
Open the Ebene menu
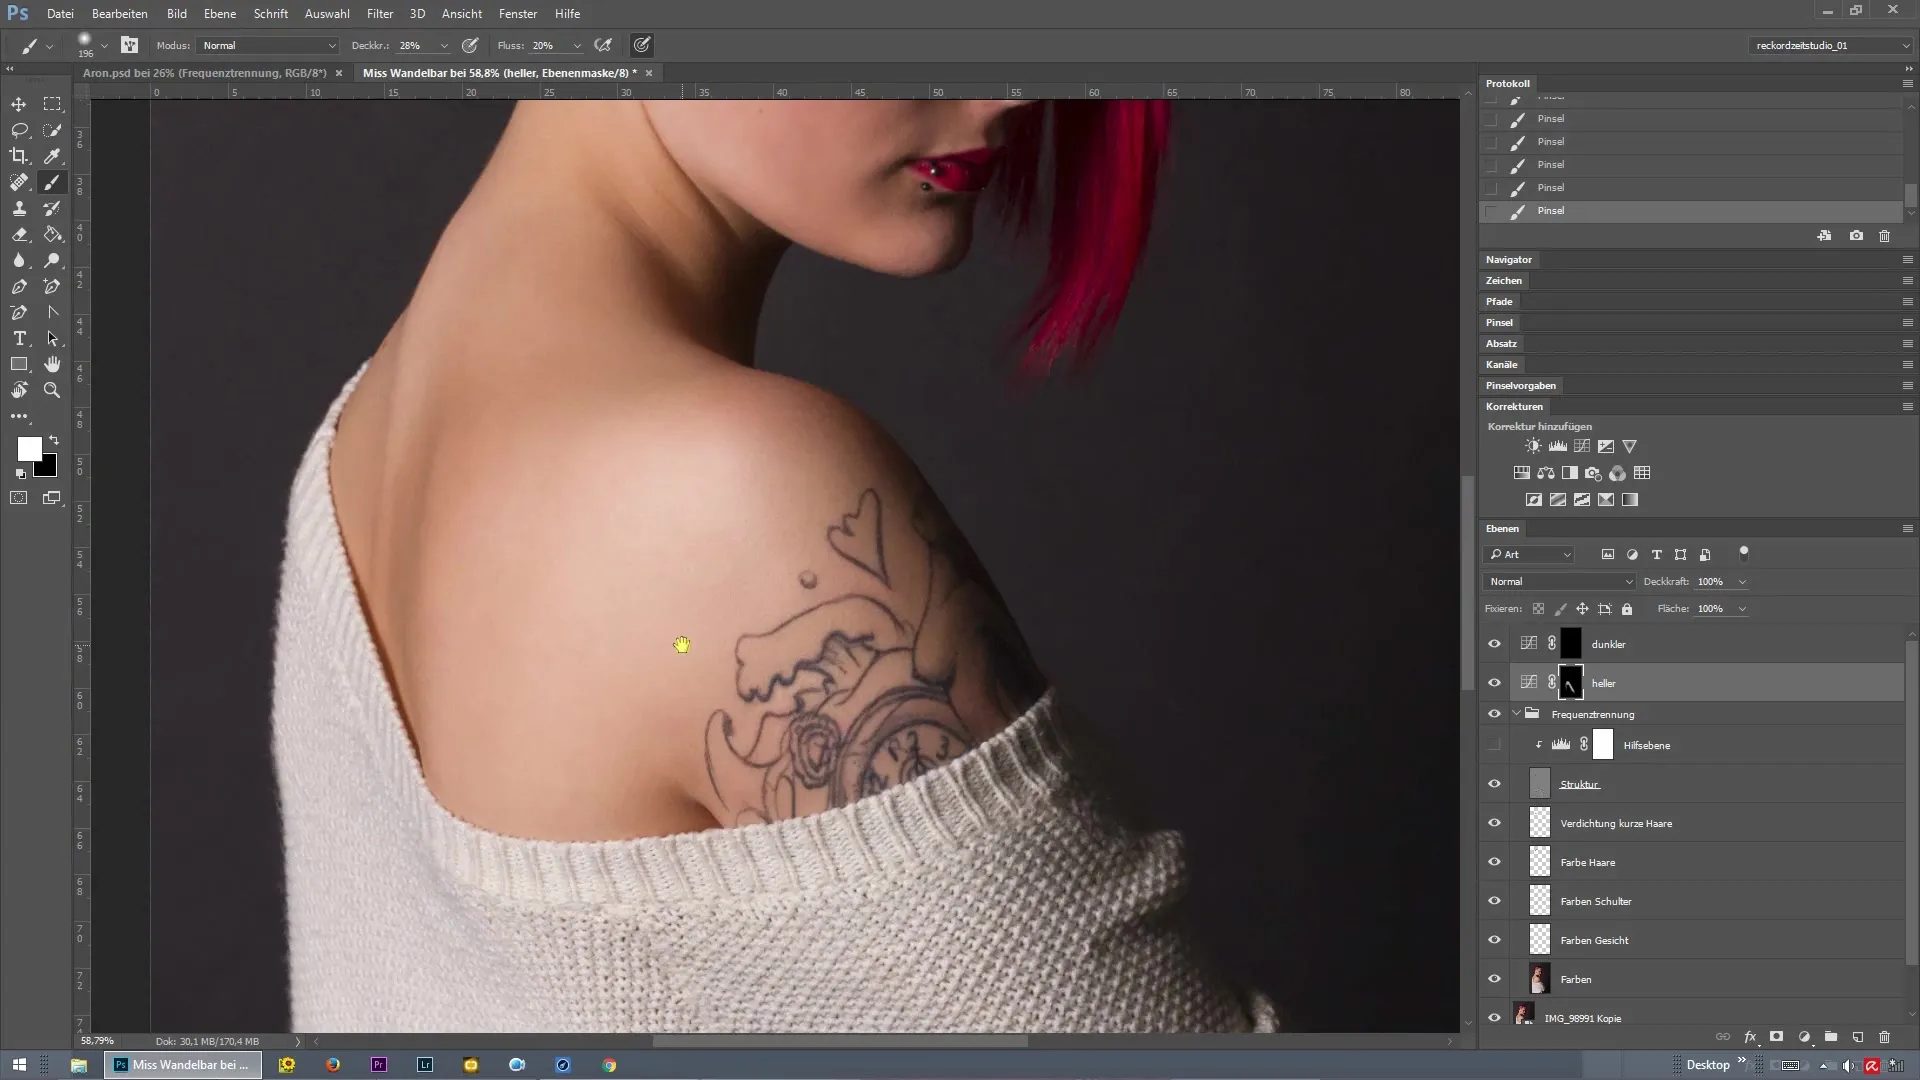click(x=220, y=14)
